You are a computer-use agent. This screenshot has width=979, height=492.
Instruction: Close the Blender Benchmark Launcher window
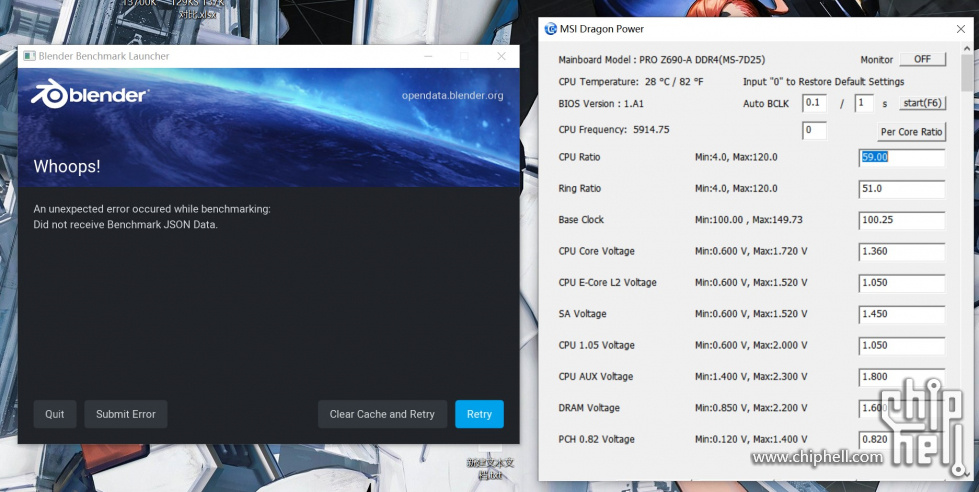point(501,56)
